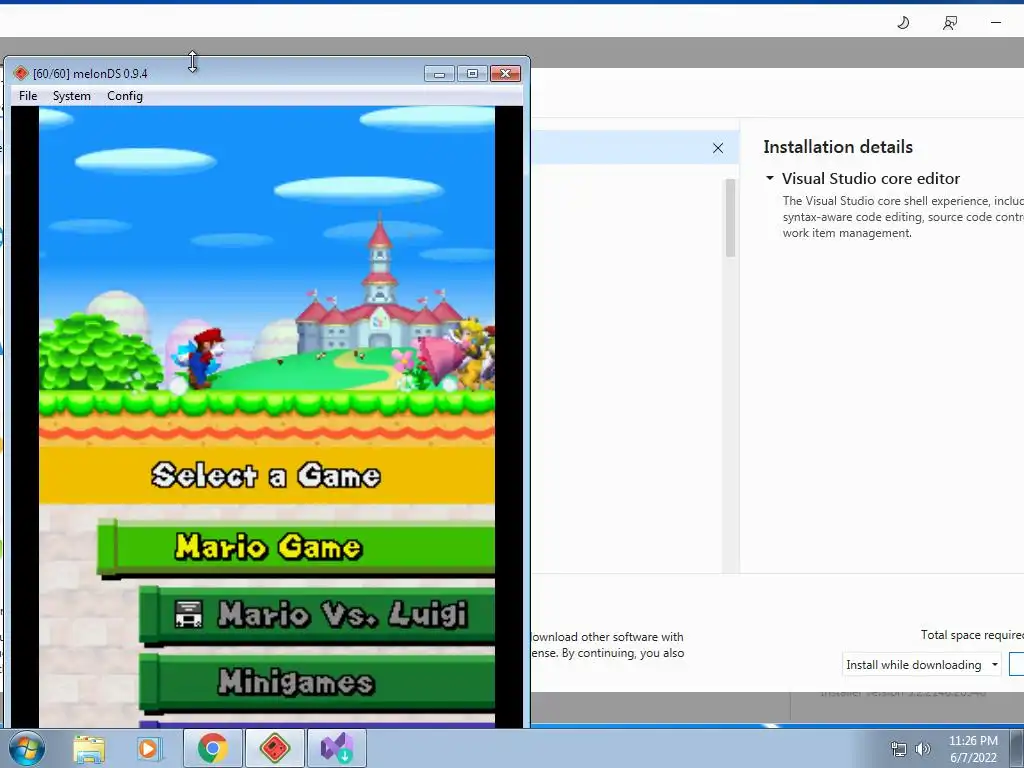Maximize the melonDS window
The image size is (1024, 768).
(x=472, y=74)
